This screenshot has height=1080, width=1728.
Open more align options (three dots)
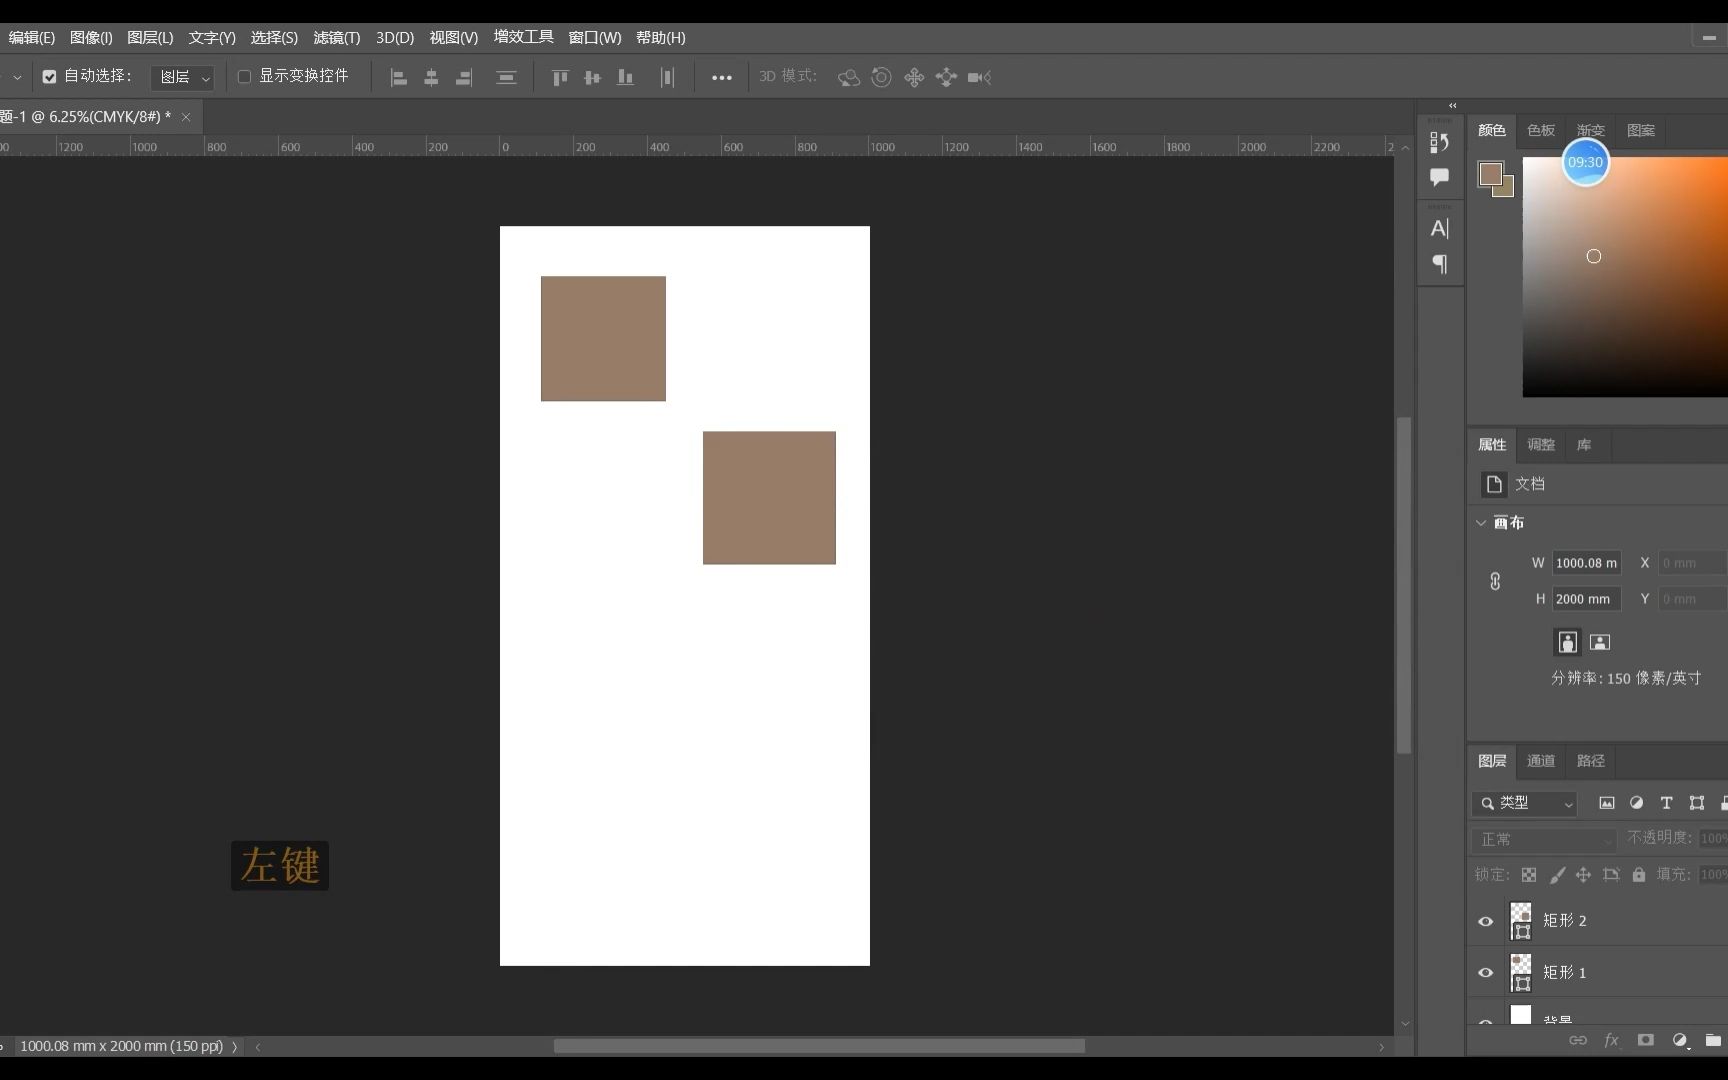click(721, 77)
